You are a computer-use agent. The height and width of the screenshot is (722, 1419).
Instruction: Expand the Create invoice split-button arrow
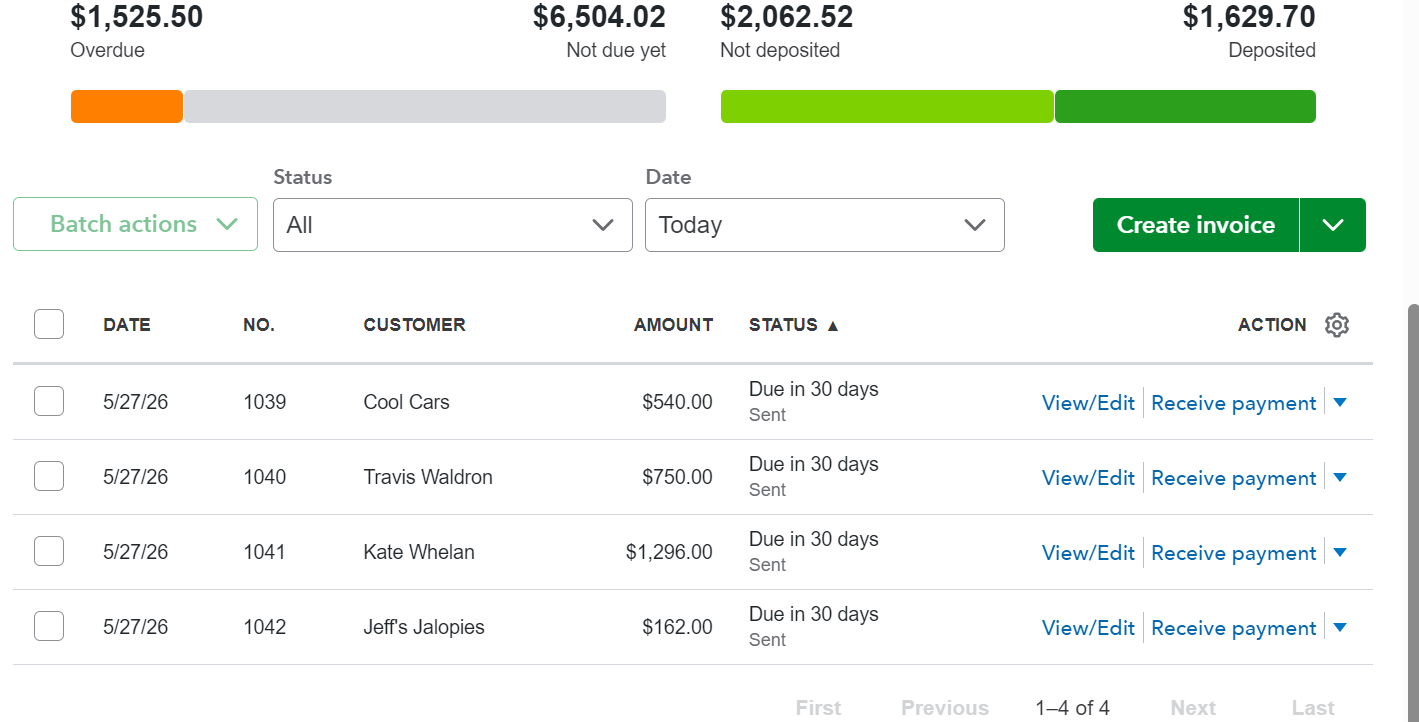(x=1333, y=225)
